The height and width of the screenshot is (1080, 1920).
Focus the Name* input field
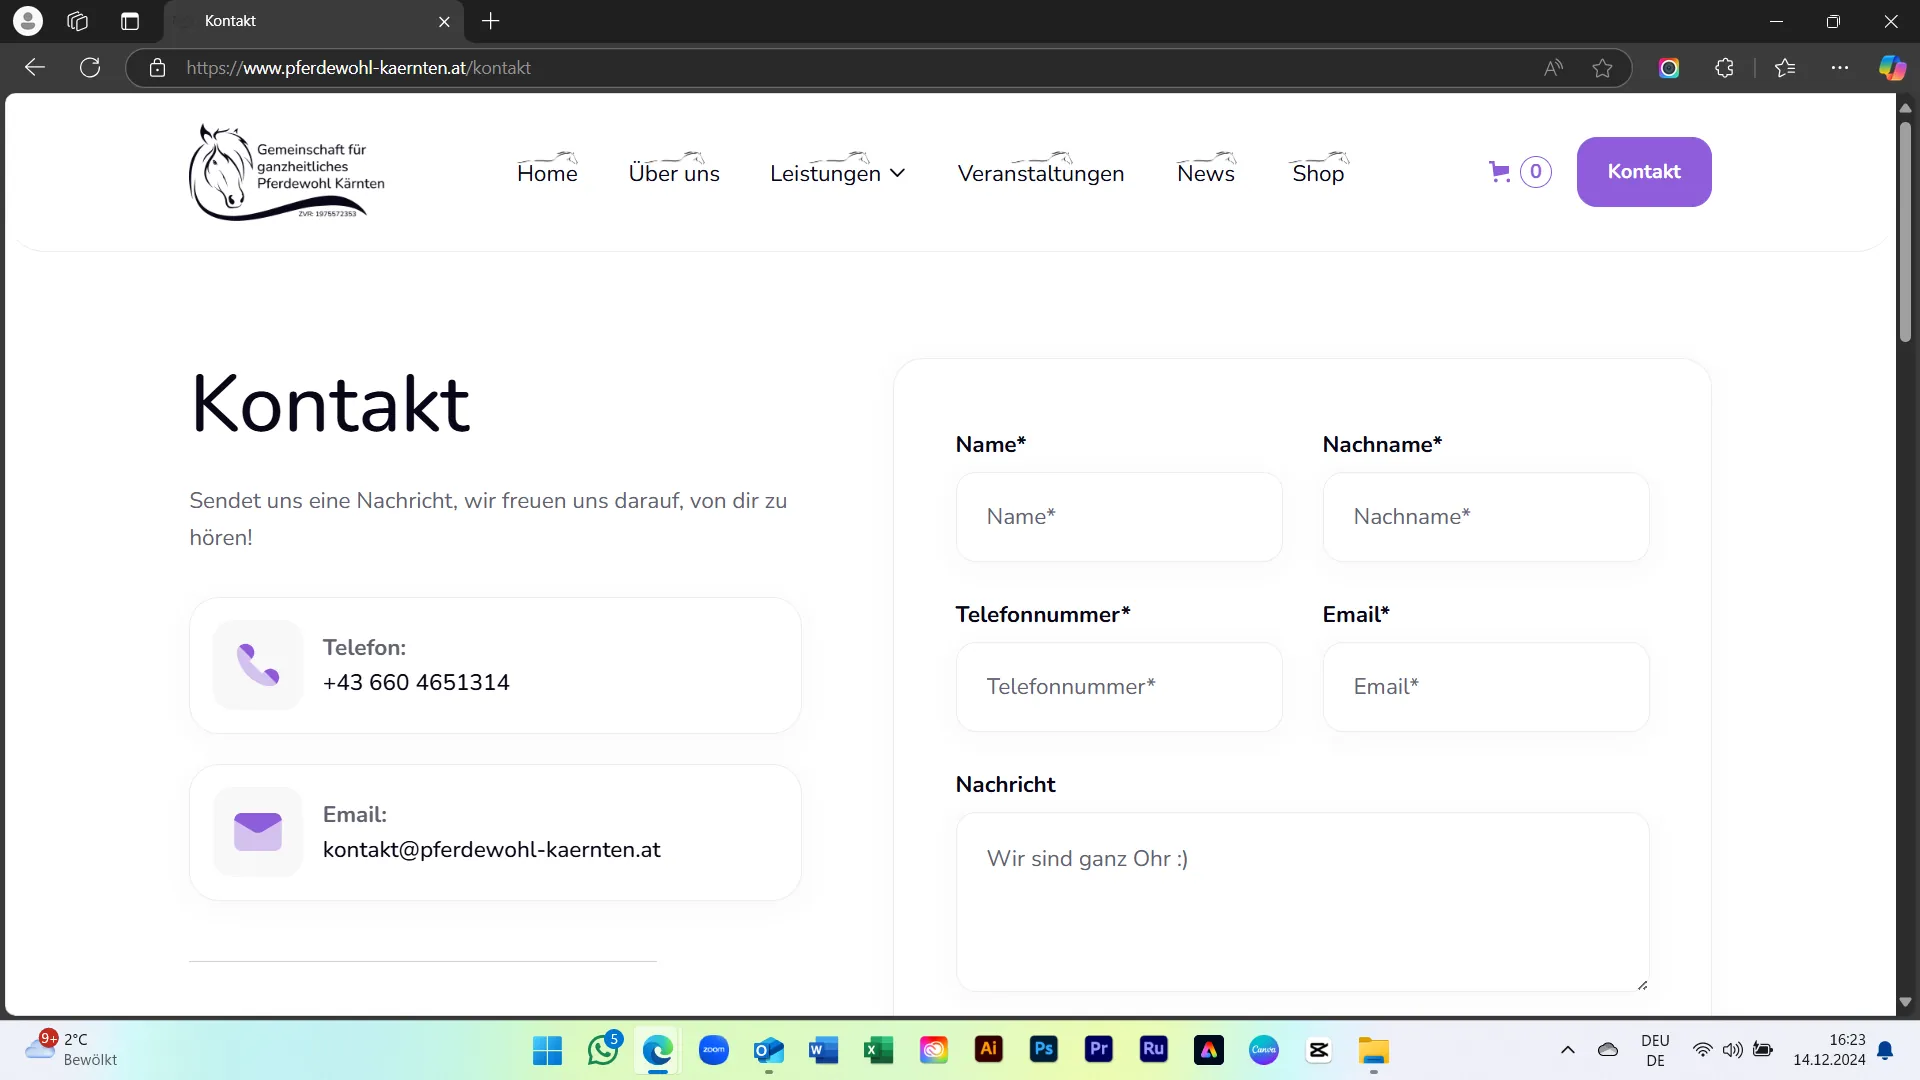[1119, 517]
